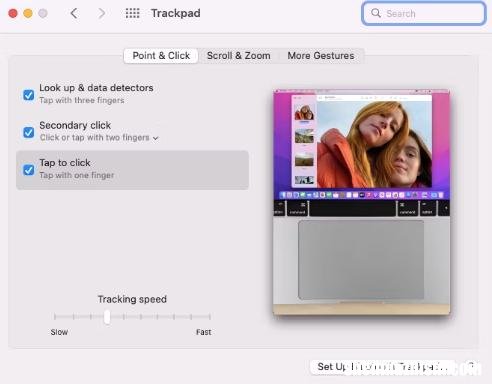The image size is (492, 384).
Task: Click the Set Up Bluetooth Trackpad button
Action: pyautogui.click(x=383, y=367)
